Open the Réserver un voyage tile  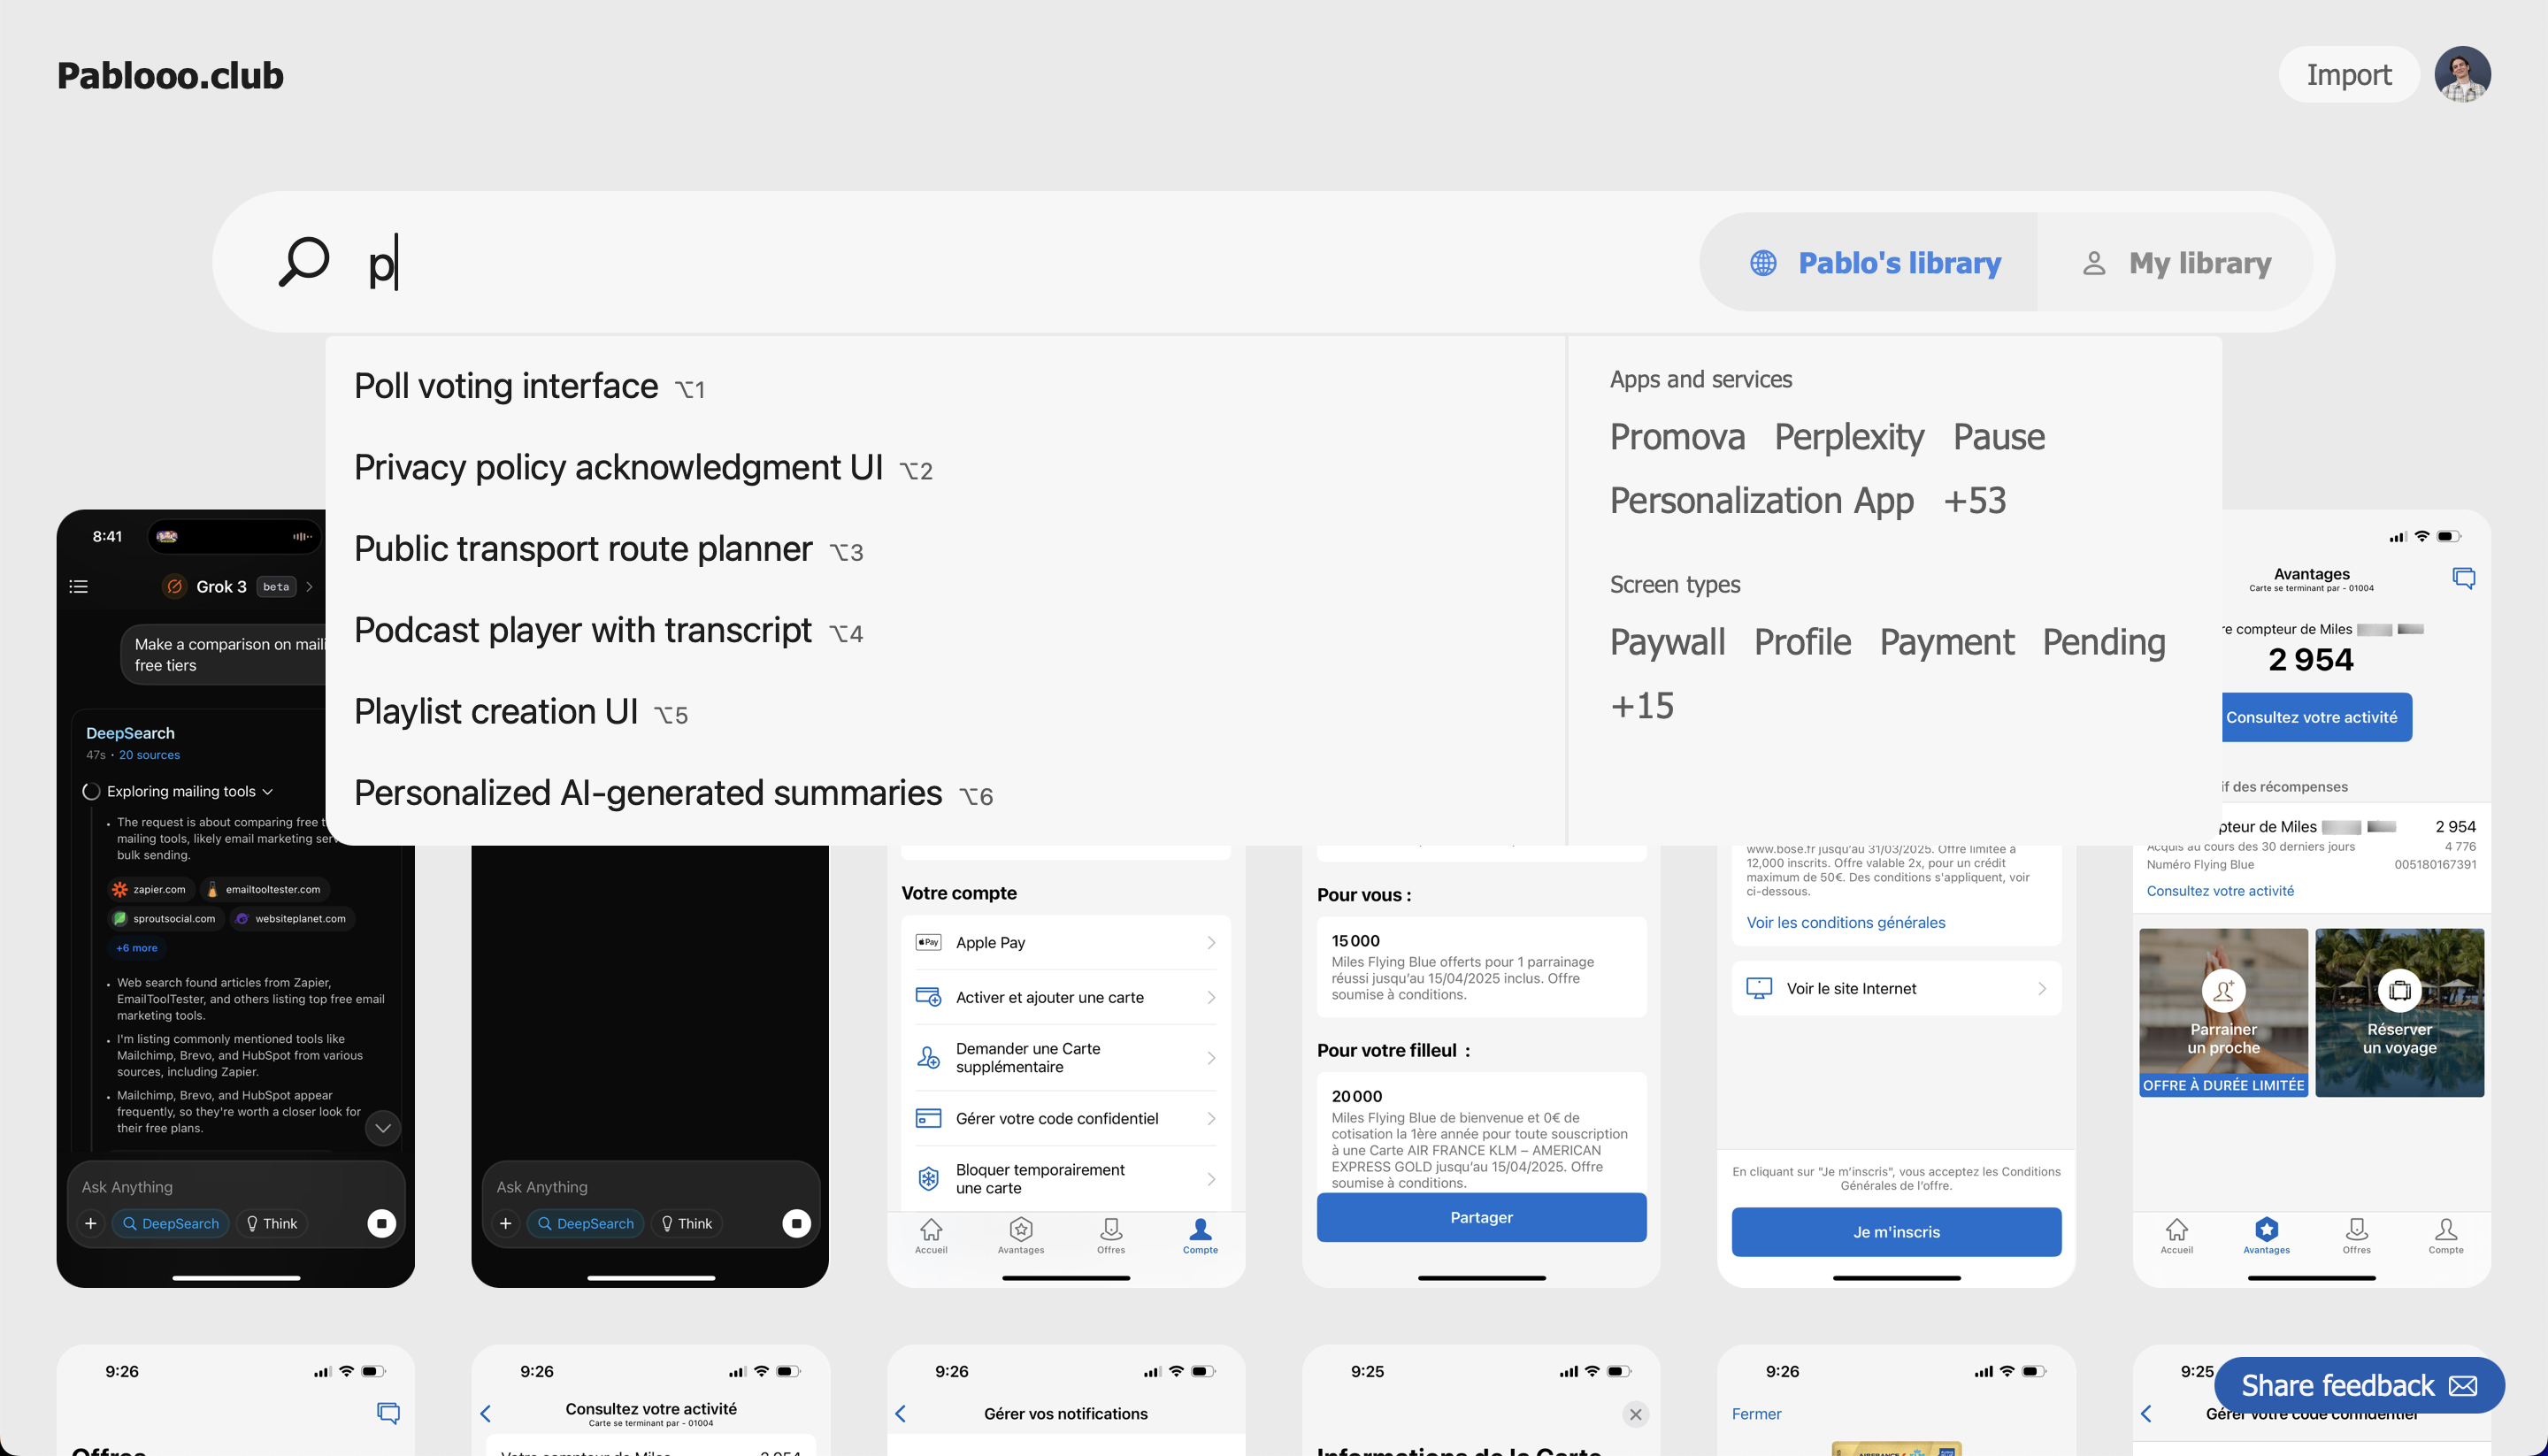point(2399,1012)
